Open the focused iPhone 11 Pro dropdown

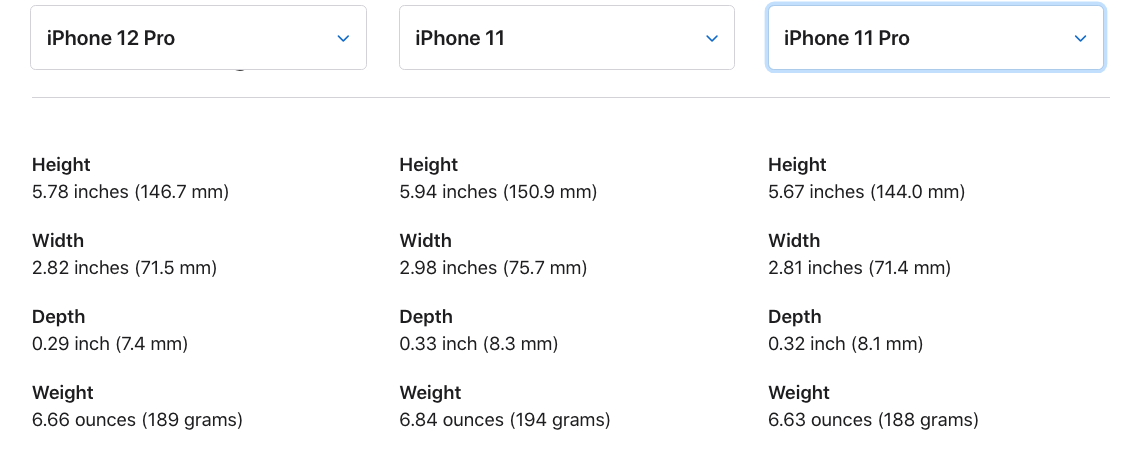(x=935, y=38)
